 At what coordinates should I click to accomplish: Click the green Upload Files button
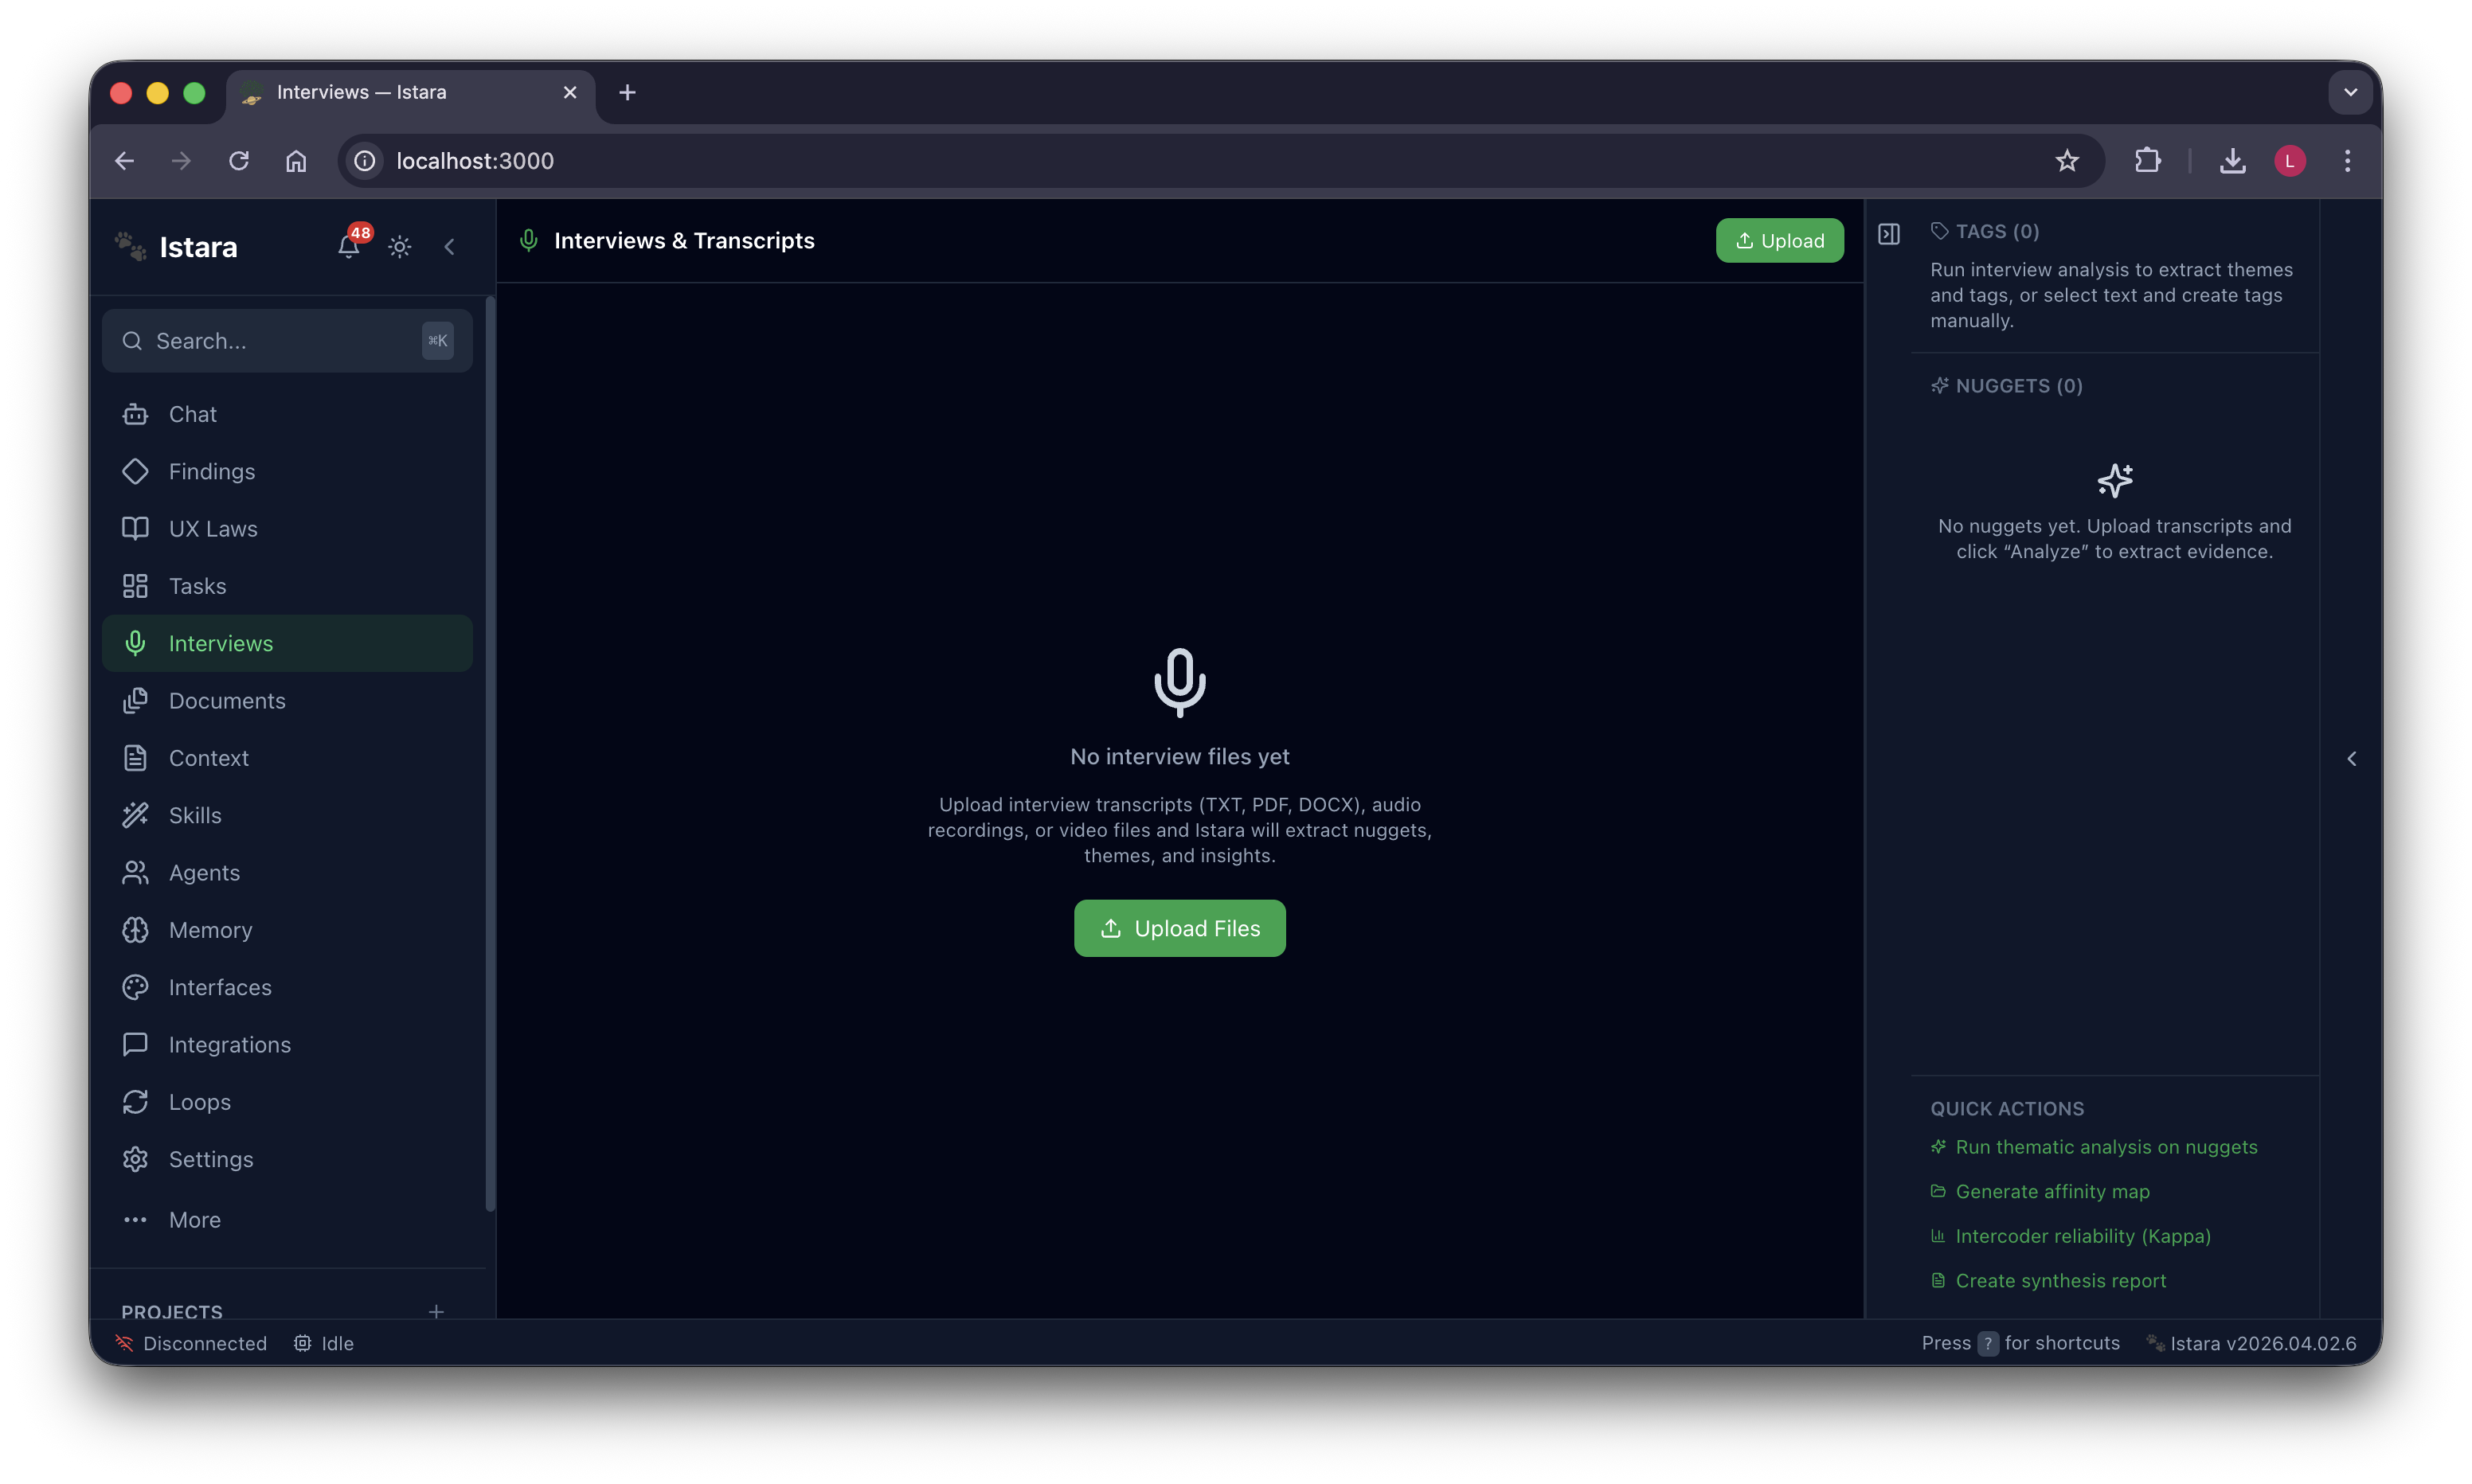[x=1179, y=928]
